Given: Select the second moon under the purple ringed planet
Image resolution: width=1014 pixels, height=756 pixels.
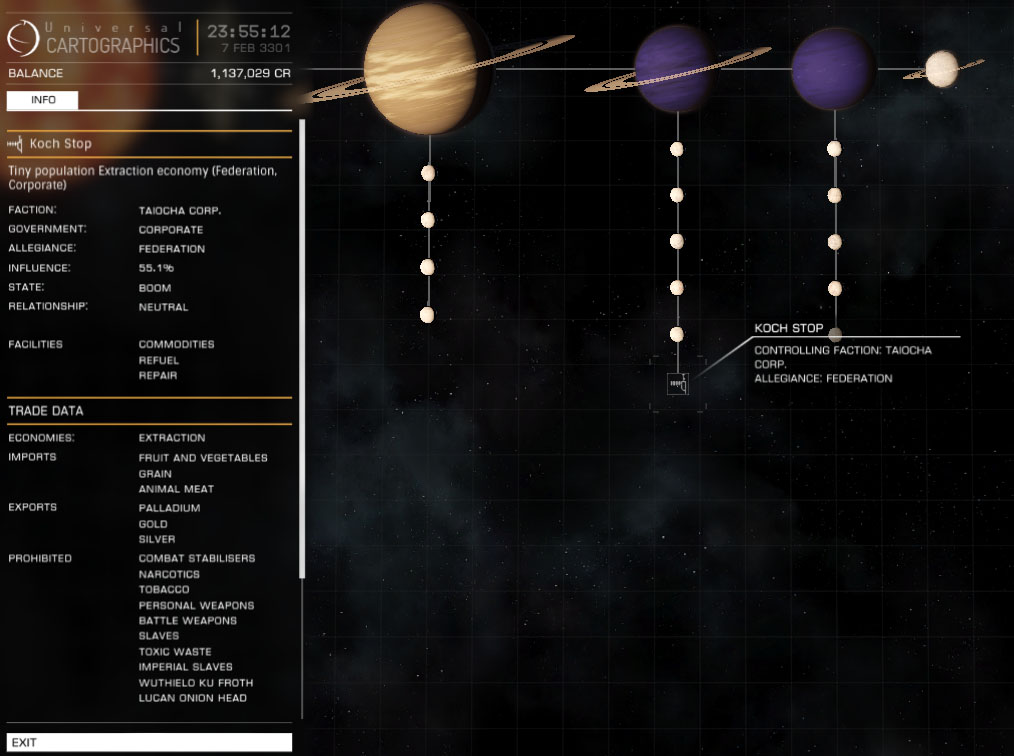Looking at the screenshot, I should [x=676, y=195].
